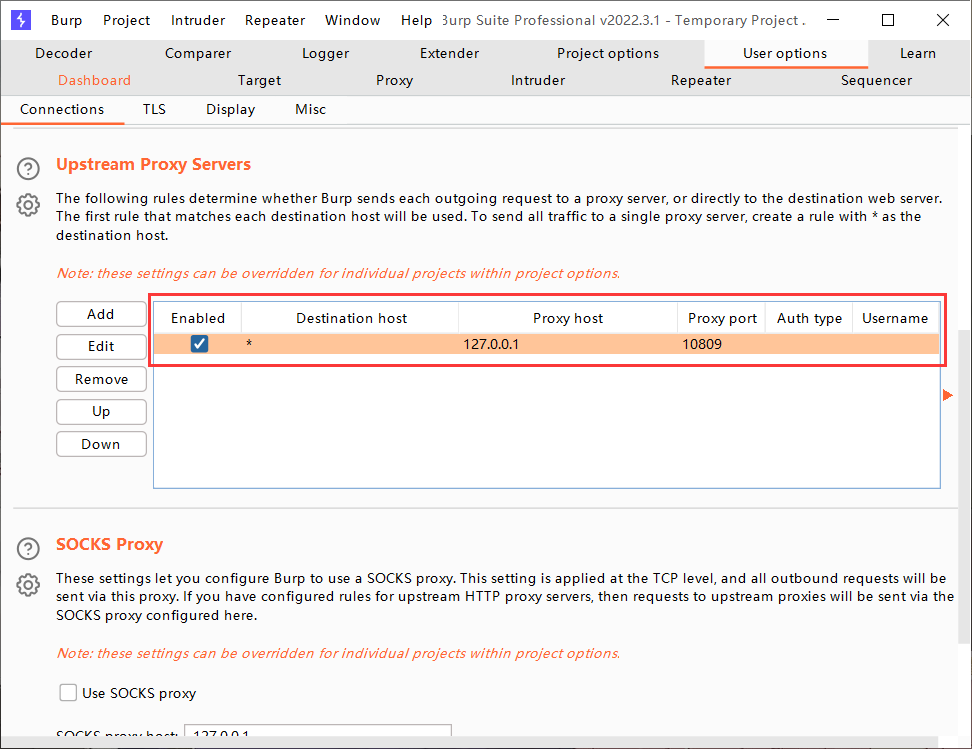Screen dimensions: 972x749
Task: Open the Upstream Proxy Servers gear options
Action: pyautogui.click(x=29, y=205)
